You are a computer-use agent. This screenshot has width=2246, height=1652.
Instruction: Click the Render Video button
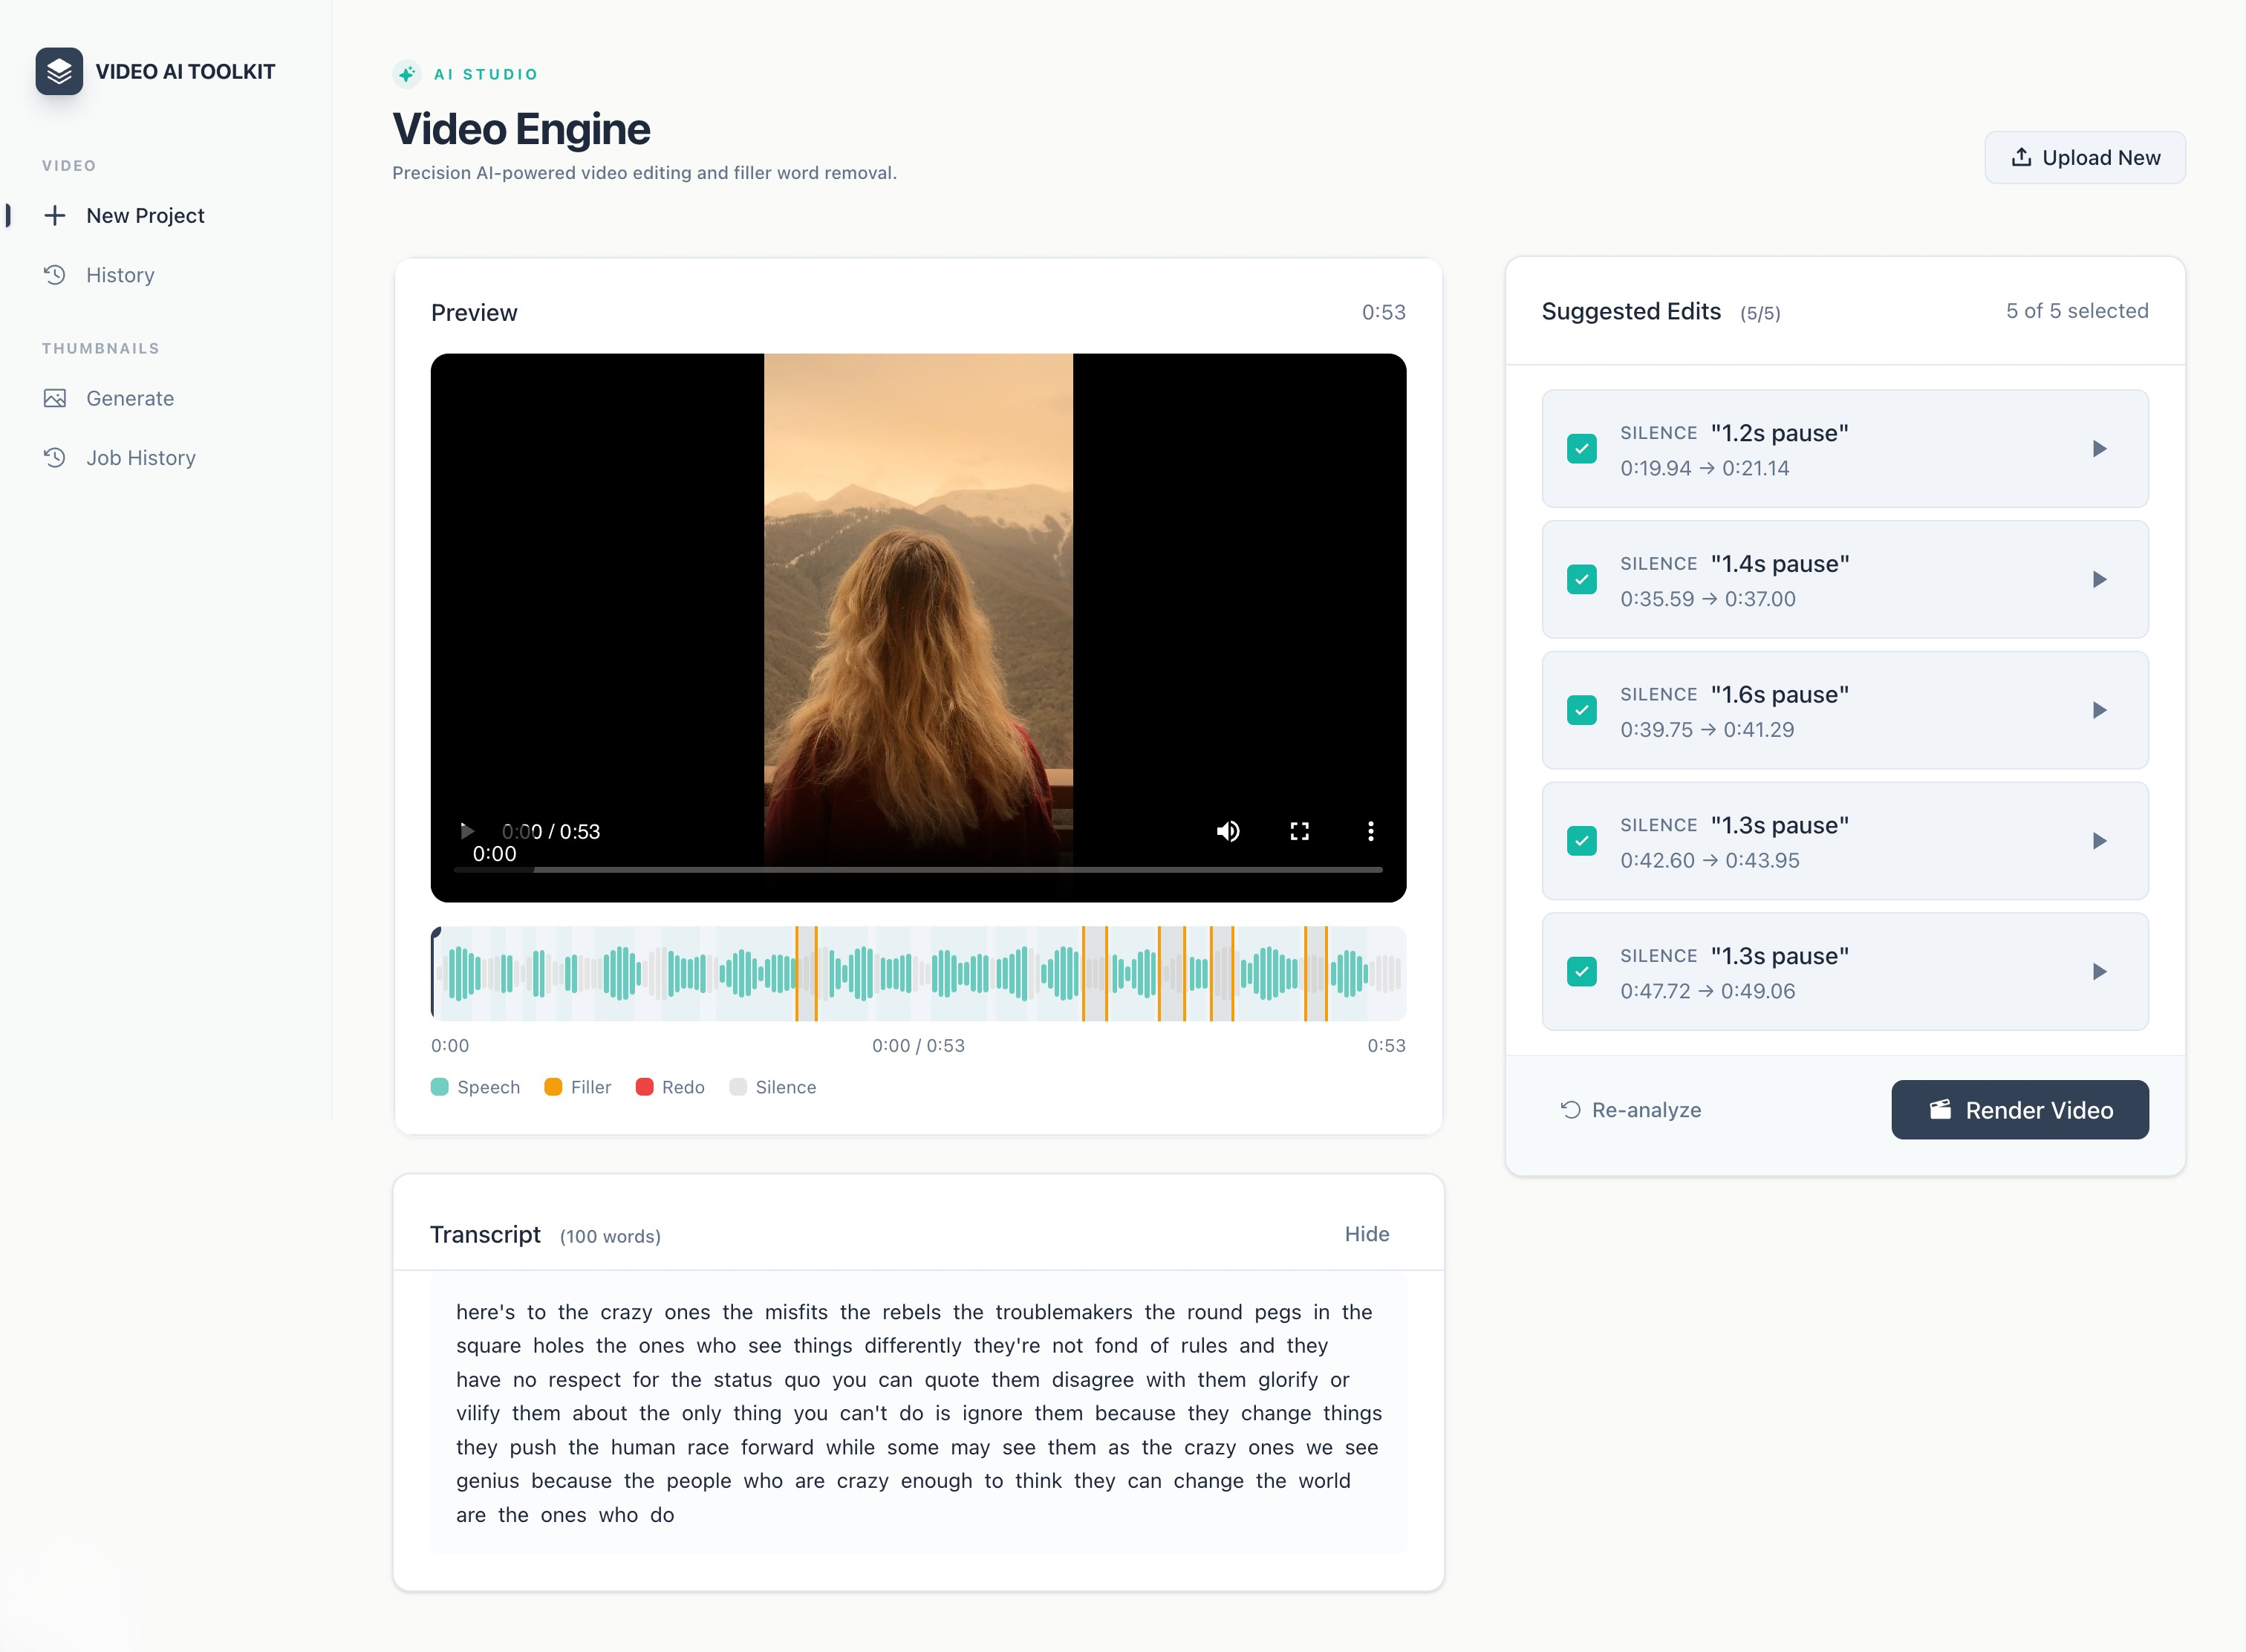[2019, 1110]
